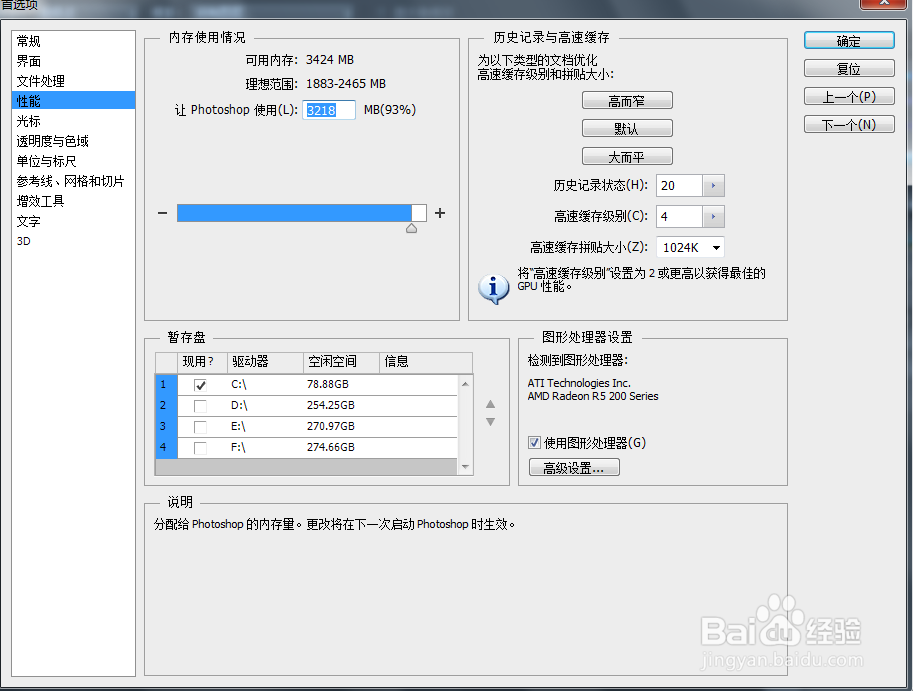
Task: Click the 现用? column header
Action: (202, 362)
